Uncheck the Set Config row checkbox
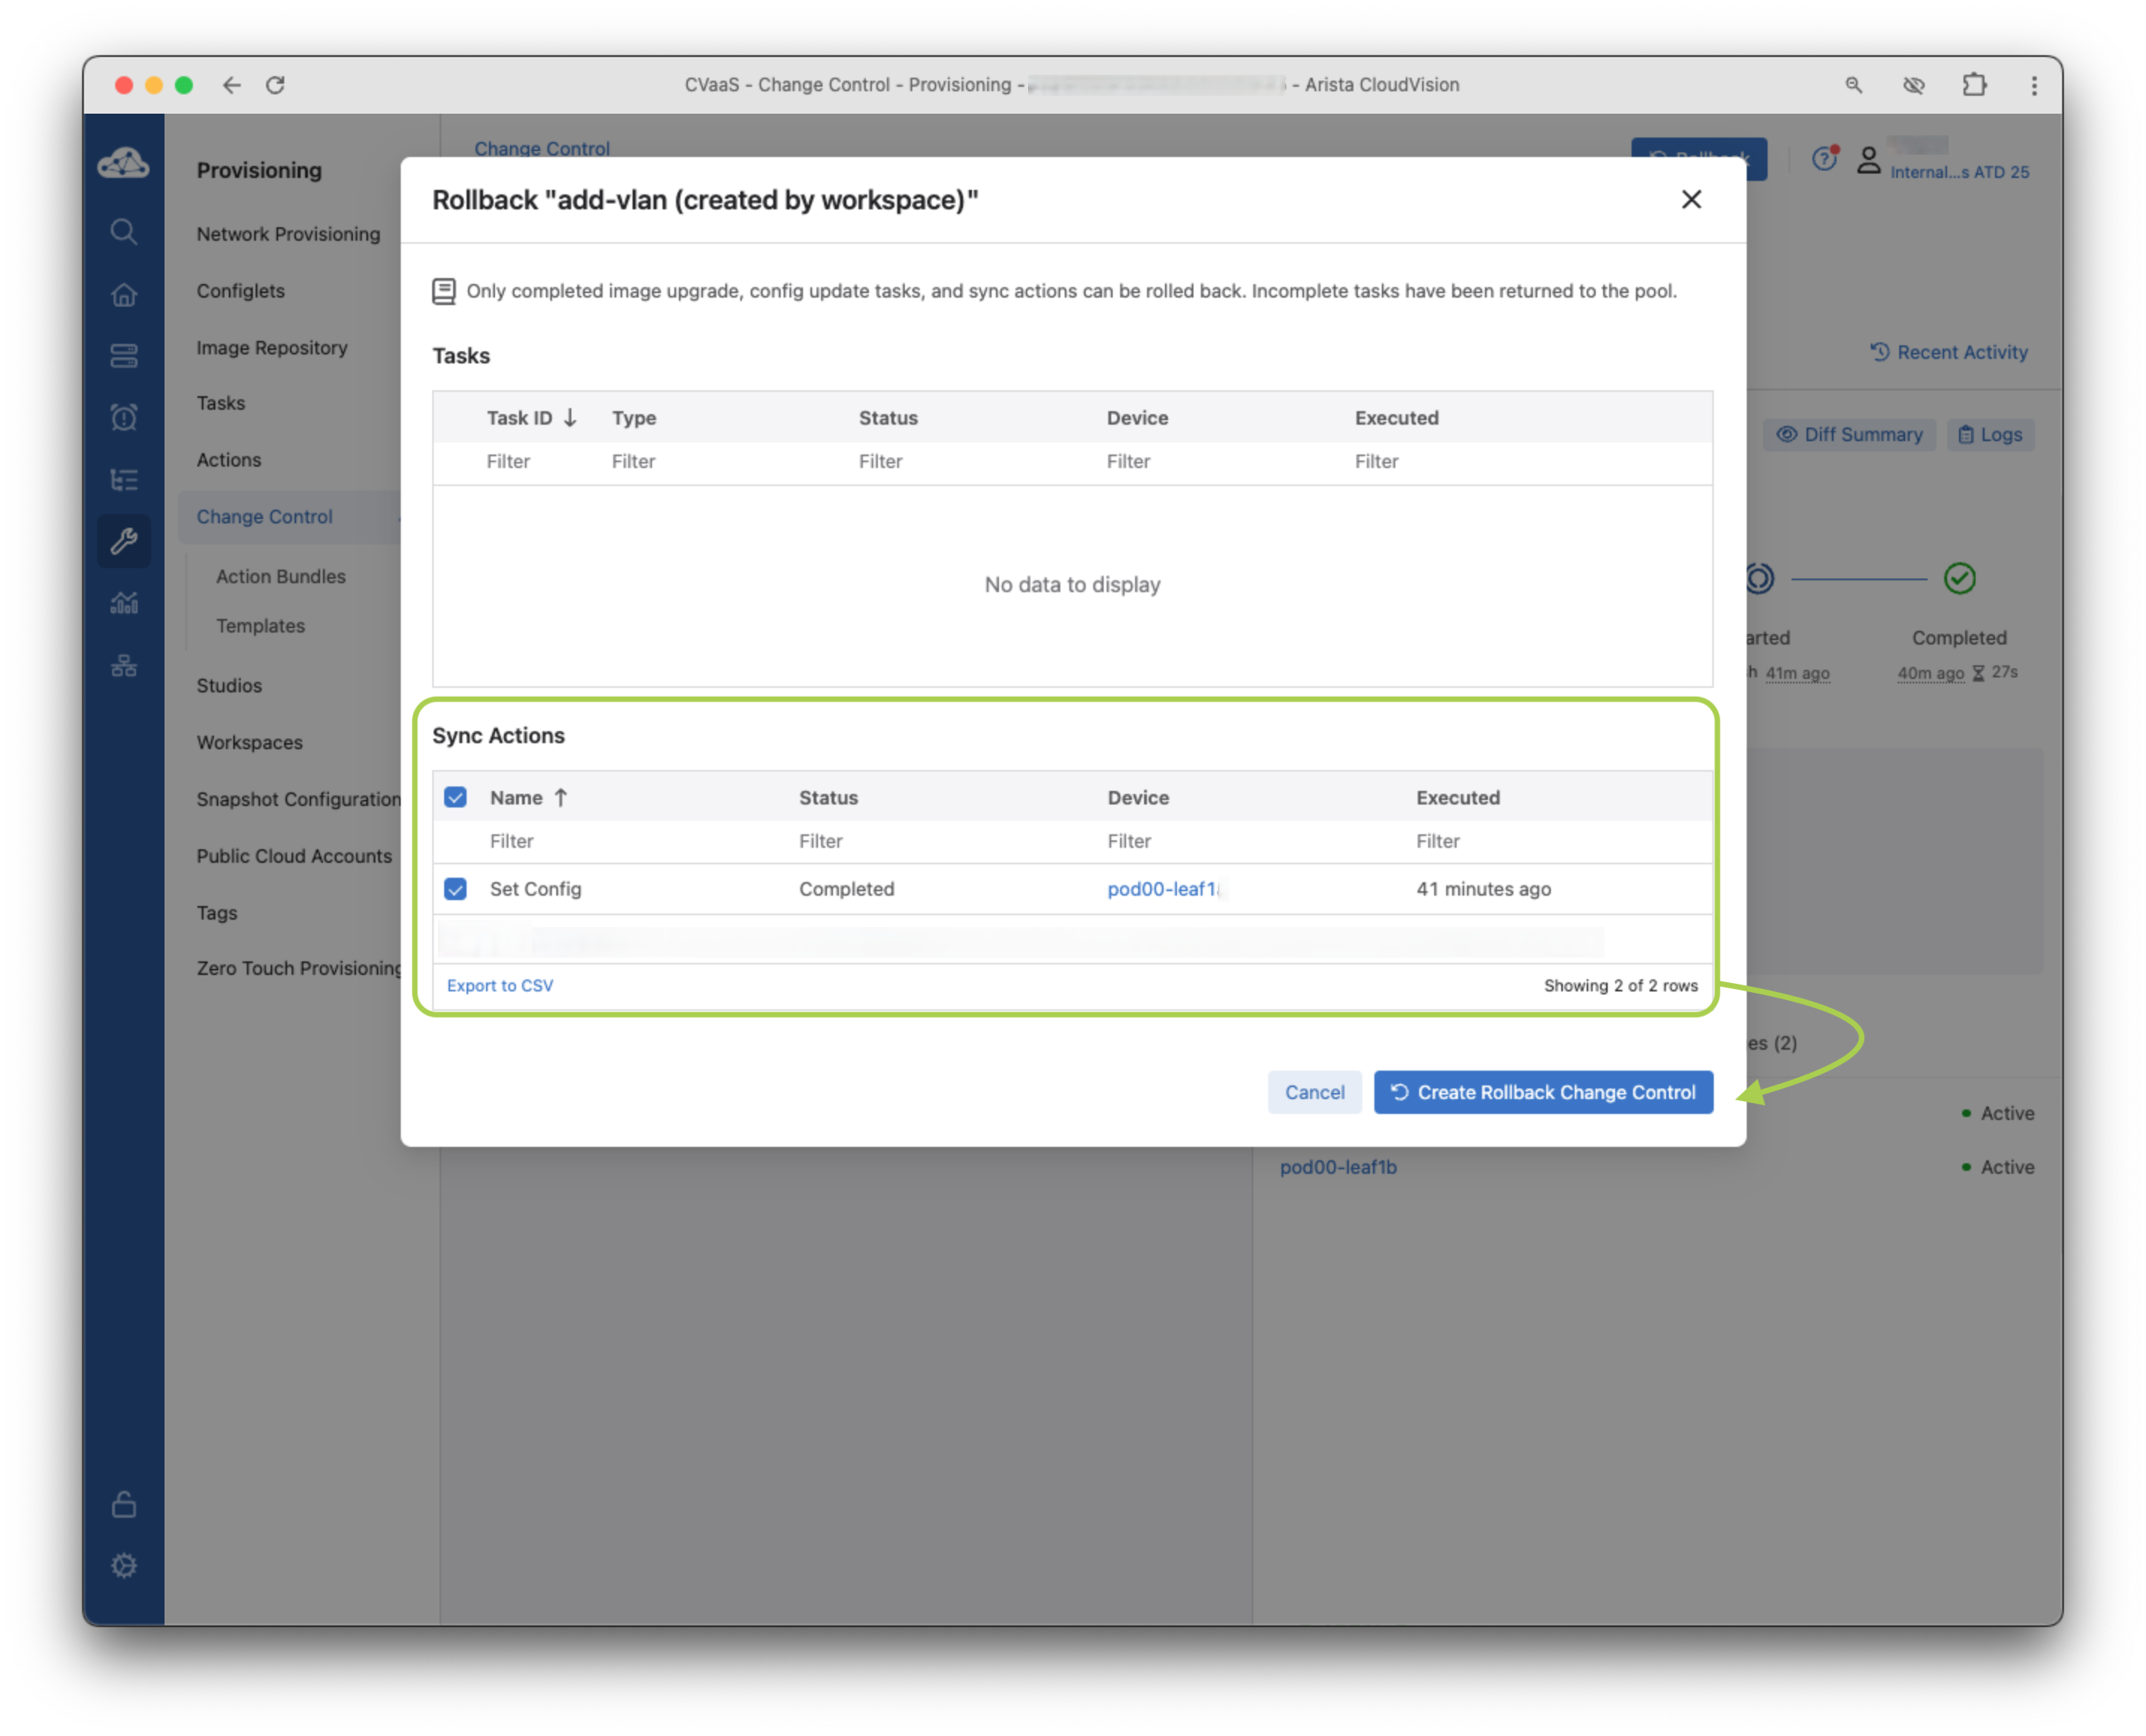Viewport: 2146px width, 1736px height. (x=455, y=889)
